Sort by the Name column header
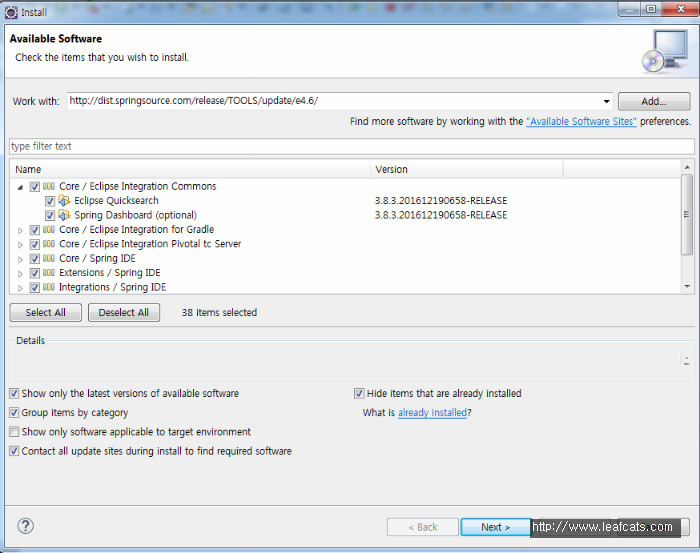The image size is (700, 553). (190, 170)
